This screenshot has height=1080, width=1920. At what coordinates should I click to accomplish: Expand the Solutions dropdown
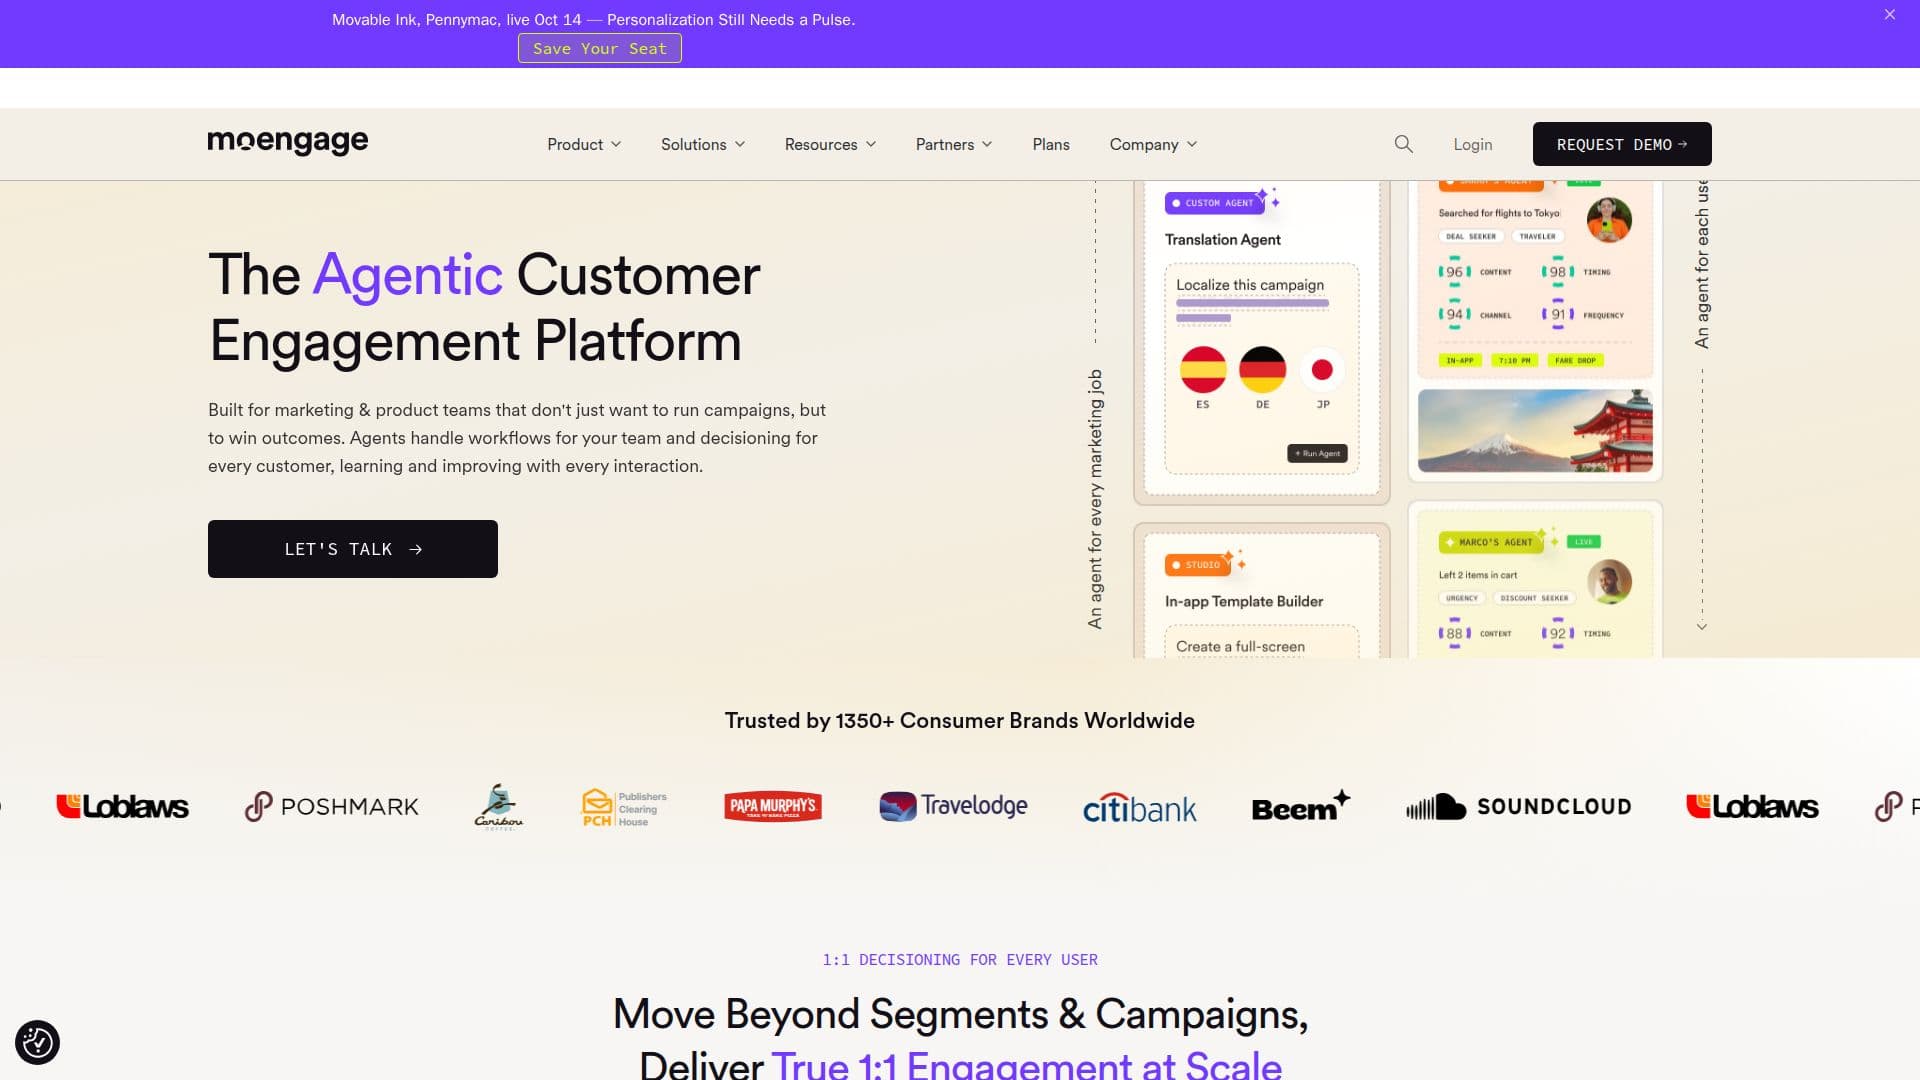[x=703, y=144]
